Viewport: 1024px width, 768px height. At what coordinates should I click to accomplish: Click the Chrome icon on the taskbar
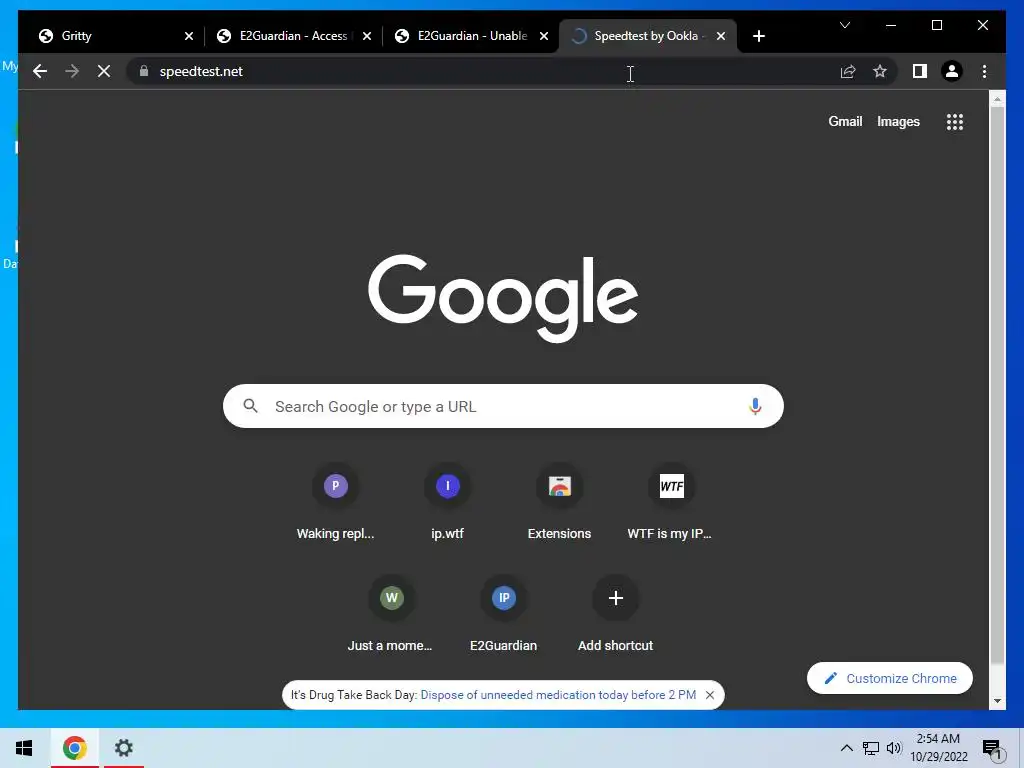click(x=74, y=748)
